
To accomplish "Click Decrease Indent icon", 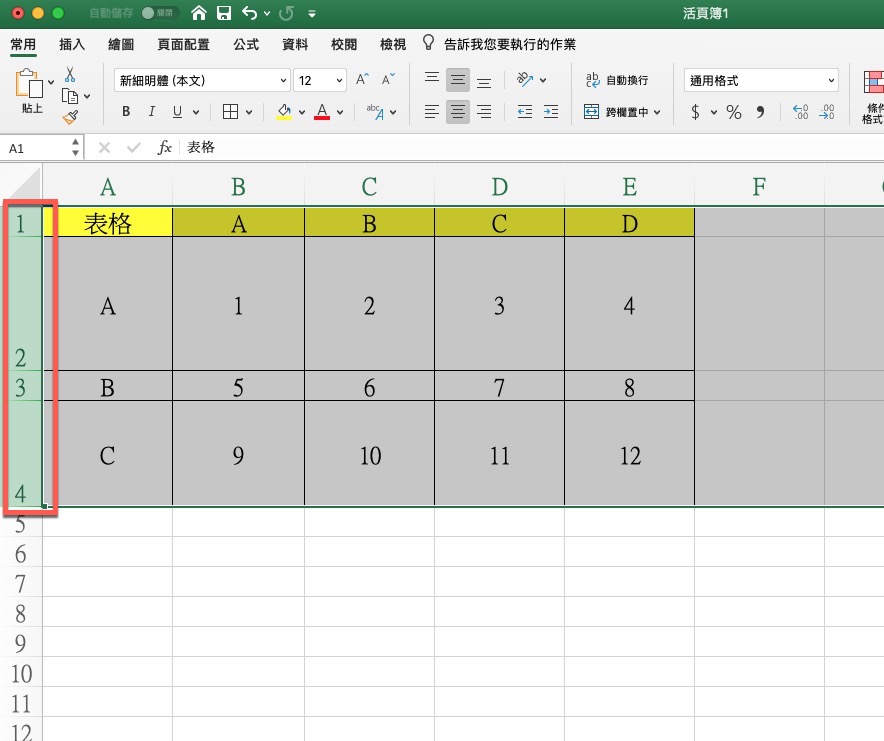I will 525,112.
